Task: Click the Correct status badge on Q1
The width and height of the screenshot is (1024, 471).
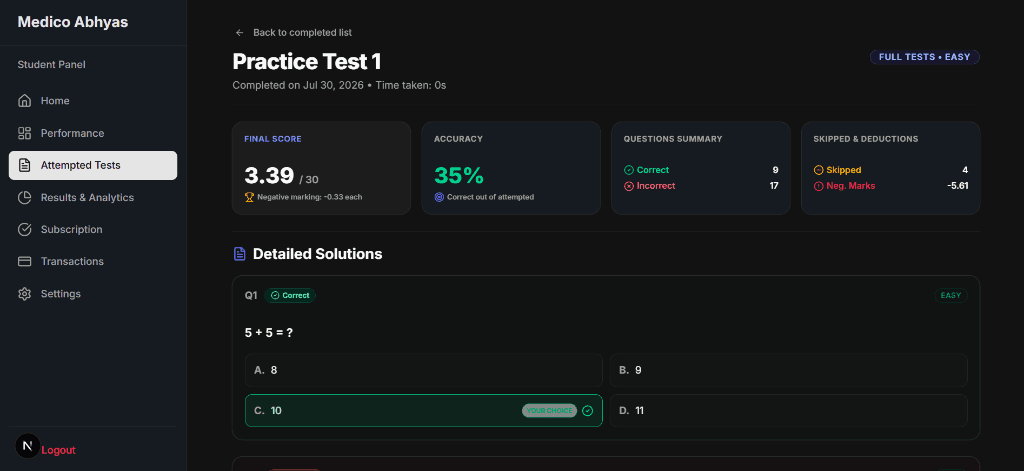Action: tap(290, 295)
